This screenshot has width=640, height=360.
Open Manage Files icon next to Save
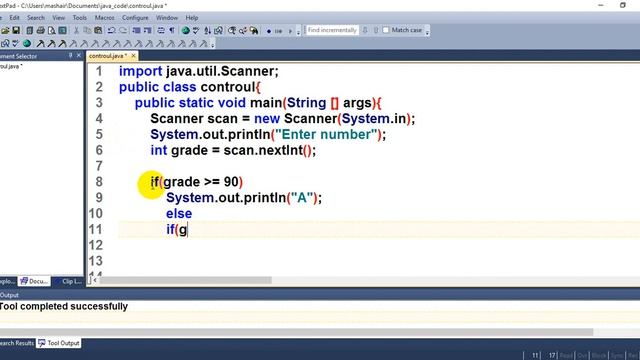pyautogui.click(x=29, y=31)
